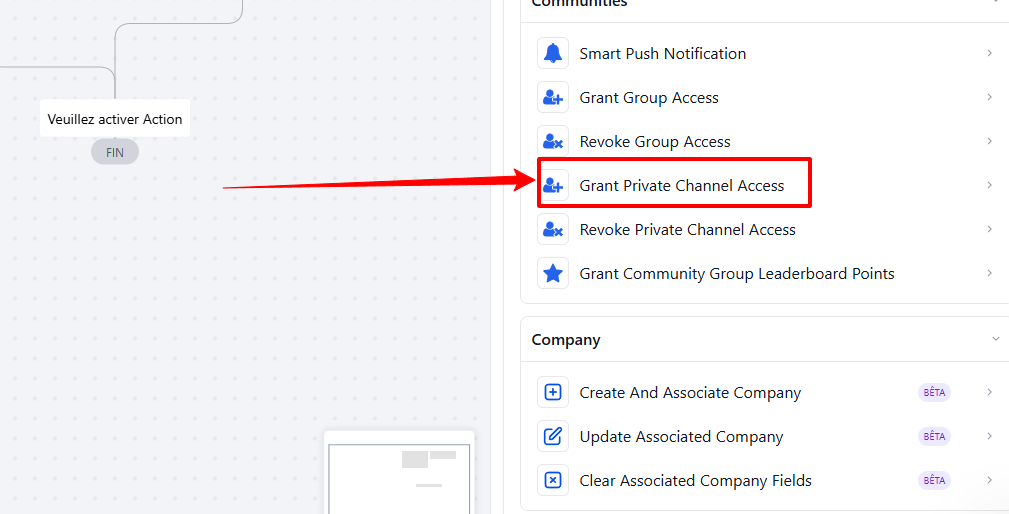Click the Update Associated Company label

pyautogui.click(x=681, y=437)
